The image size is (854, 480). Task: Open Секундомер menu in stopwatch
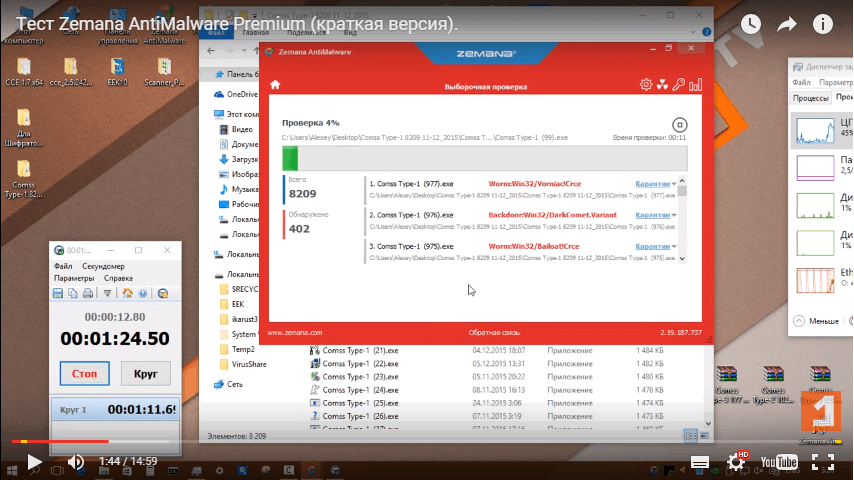103,266
